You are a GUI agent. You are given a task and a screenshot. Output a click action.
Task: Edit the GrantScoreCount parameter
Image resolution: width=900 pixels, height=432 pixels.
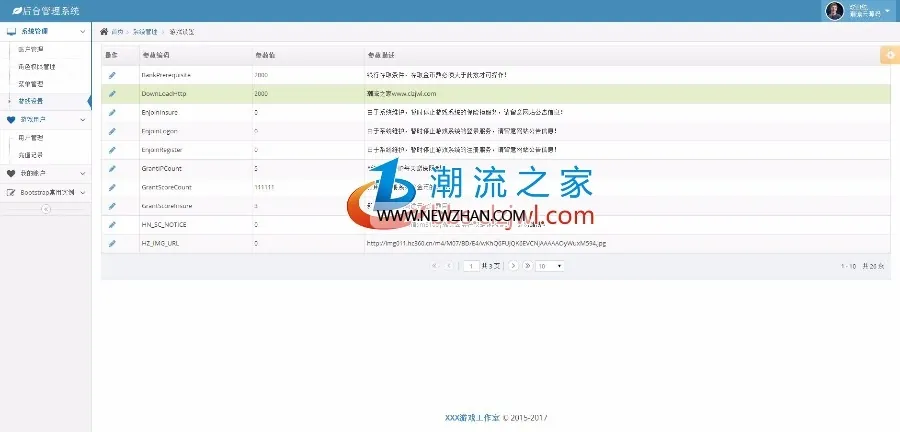point(112,188)
